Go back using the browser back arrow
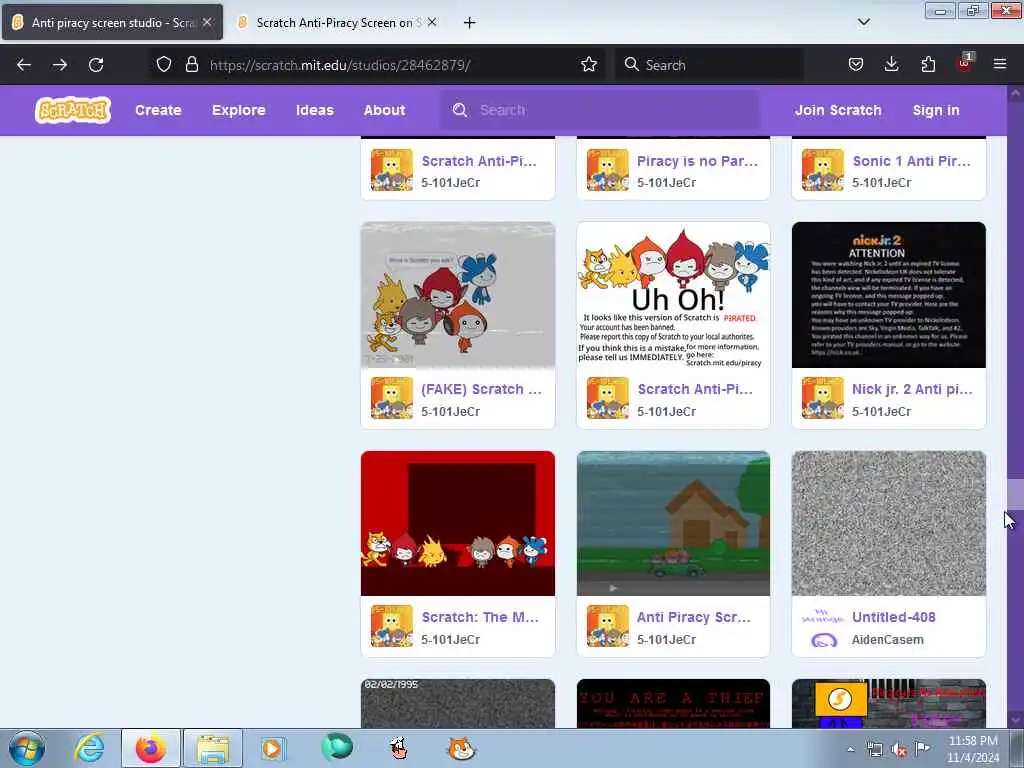The image size is (1024, 768). tap(24, 65)
